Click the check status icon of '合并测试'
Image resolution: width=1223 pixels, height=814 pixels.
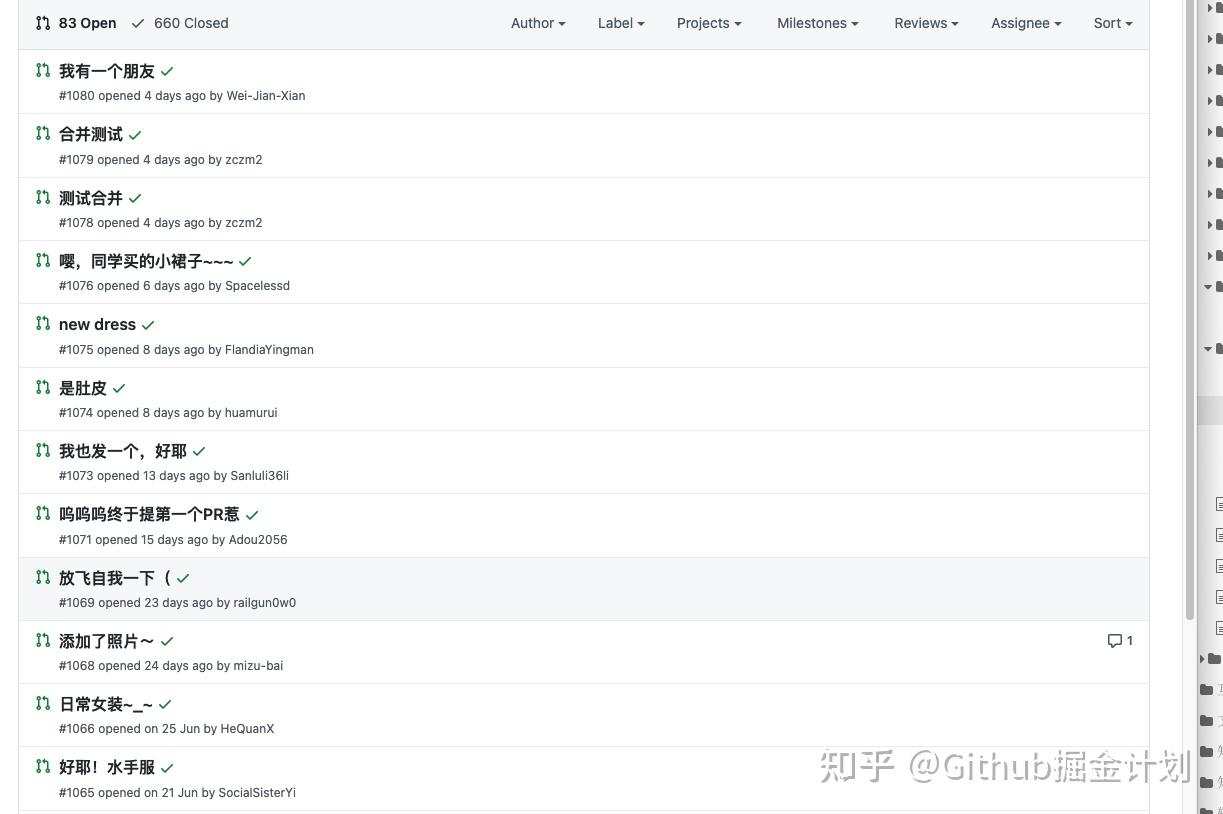point(135,135)
